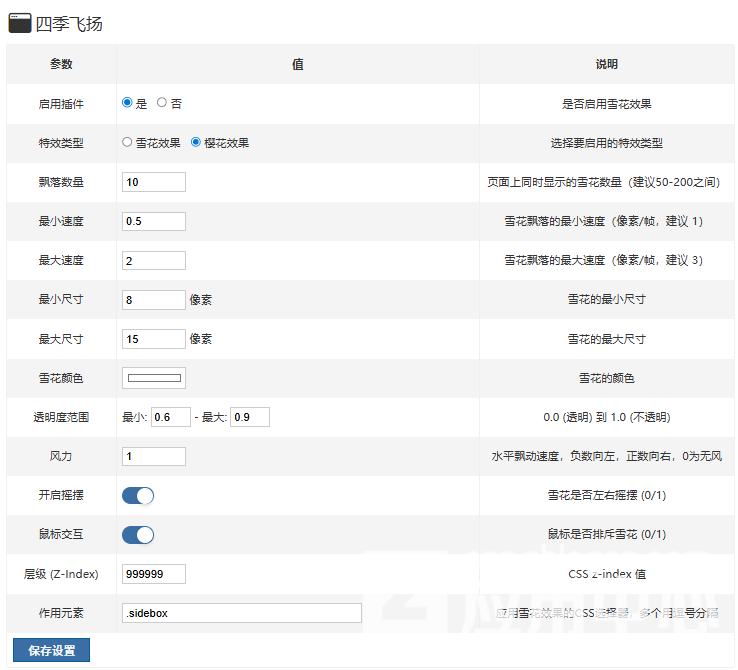Click the 作用元素 selector text field
The image size is (738, 670).
coord(241,613)
